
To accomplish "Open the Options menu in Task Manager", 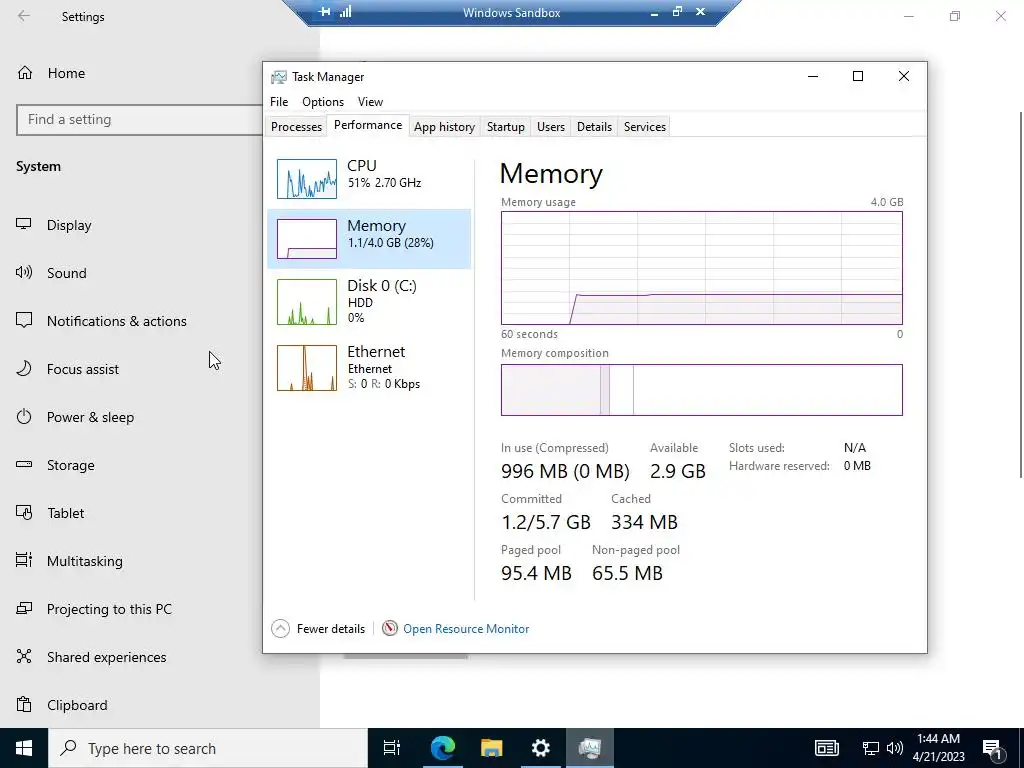I will tap(323, 102).
